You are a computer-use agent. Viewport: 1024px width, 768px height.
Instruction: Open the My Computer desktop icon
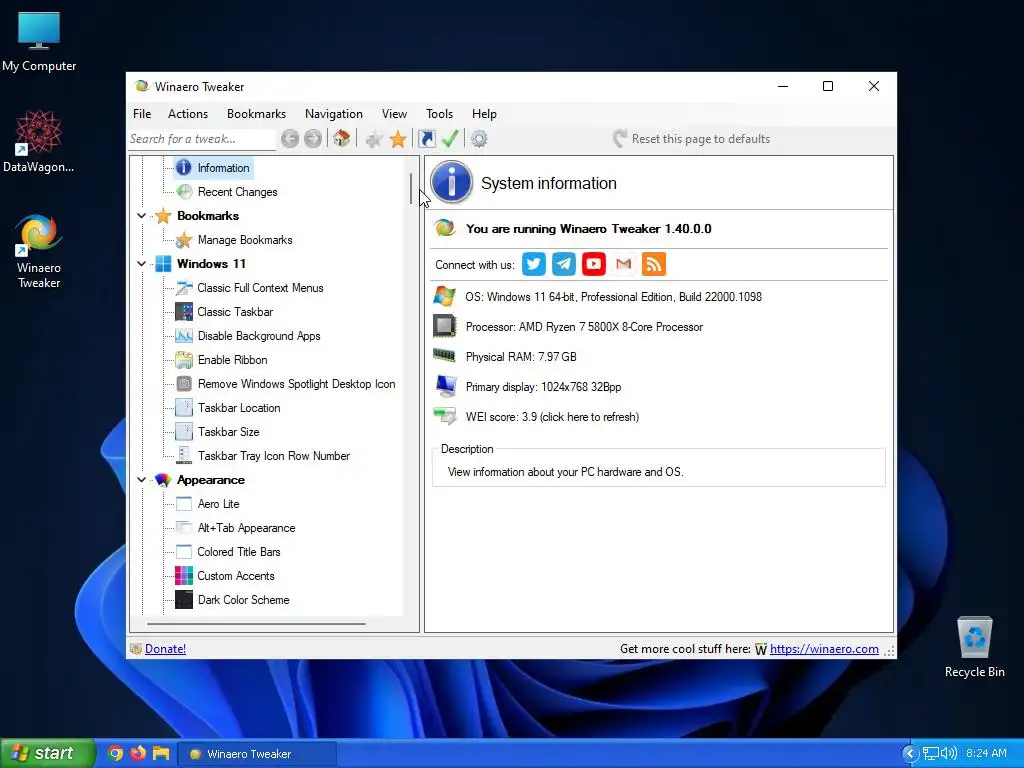[39, 41]
